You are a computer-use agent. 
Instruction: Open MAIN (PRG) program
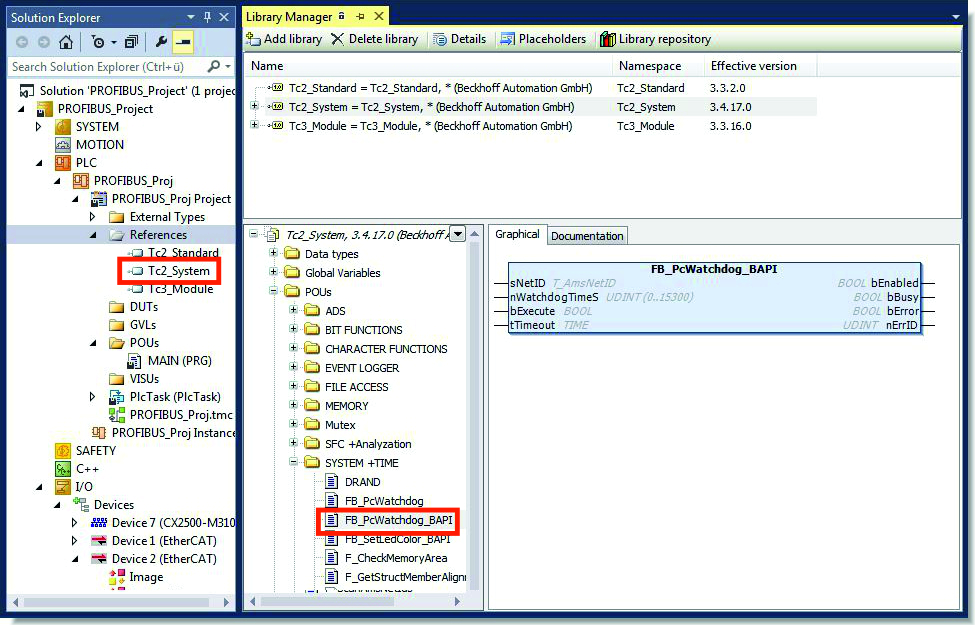179,361
